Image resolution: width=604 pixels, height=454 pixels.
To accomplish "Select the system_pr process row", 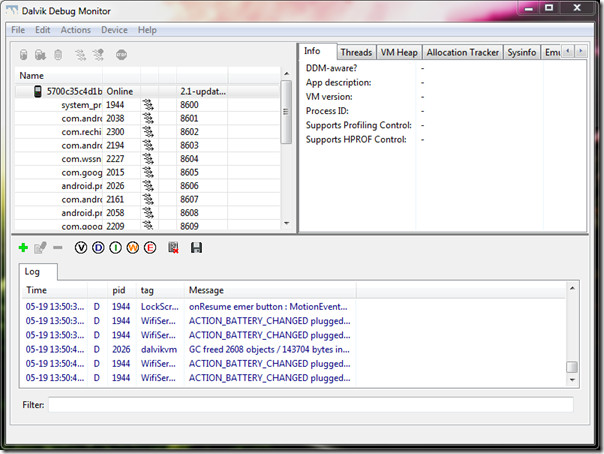I will click(x=147, y=105).
